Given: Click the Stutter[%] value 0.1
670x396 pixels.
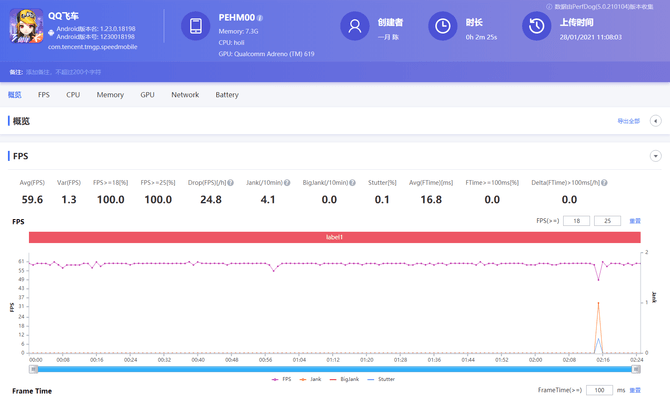Looking at the screenshot, I should 382,199.
